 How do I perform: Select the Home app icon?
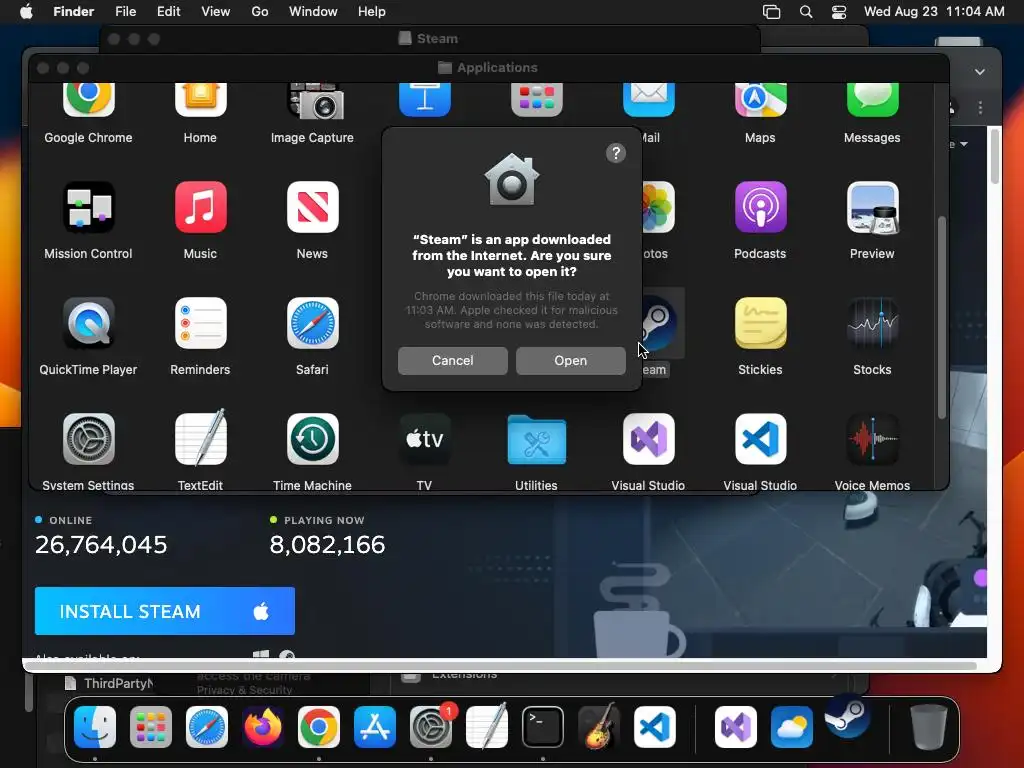point(200,100)
